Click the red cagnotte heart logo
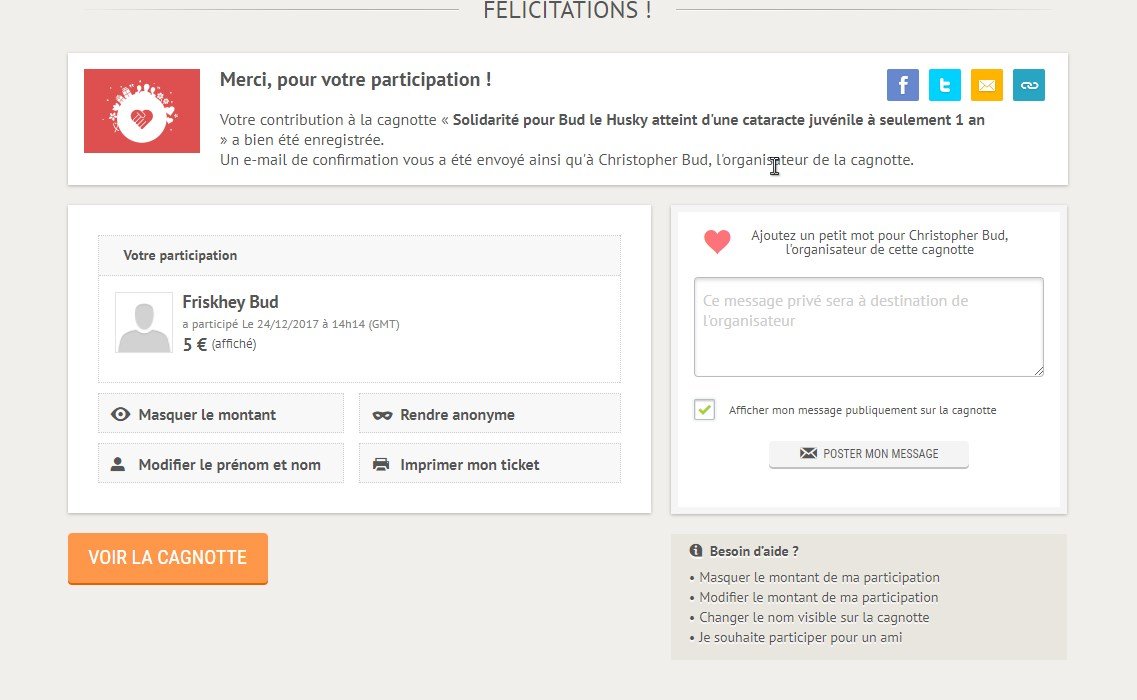 (x=142, y=111)
